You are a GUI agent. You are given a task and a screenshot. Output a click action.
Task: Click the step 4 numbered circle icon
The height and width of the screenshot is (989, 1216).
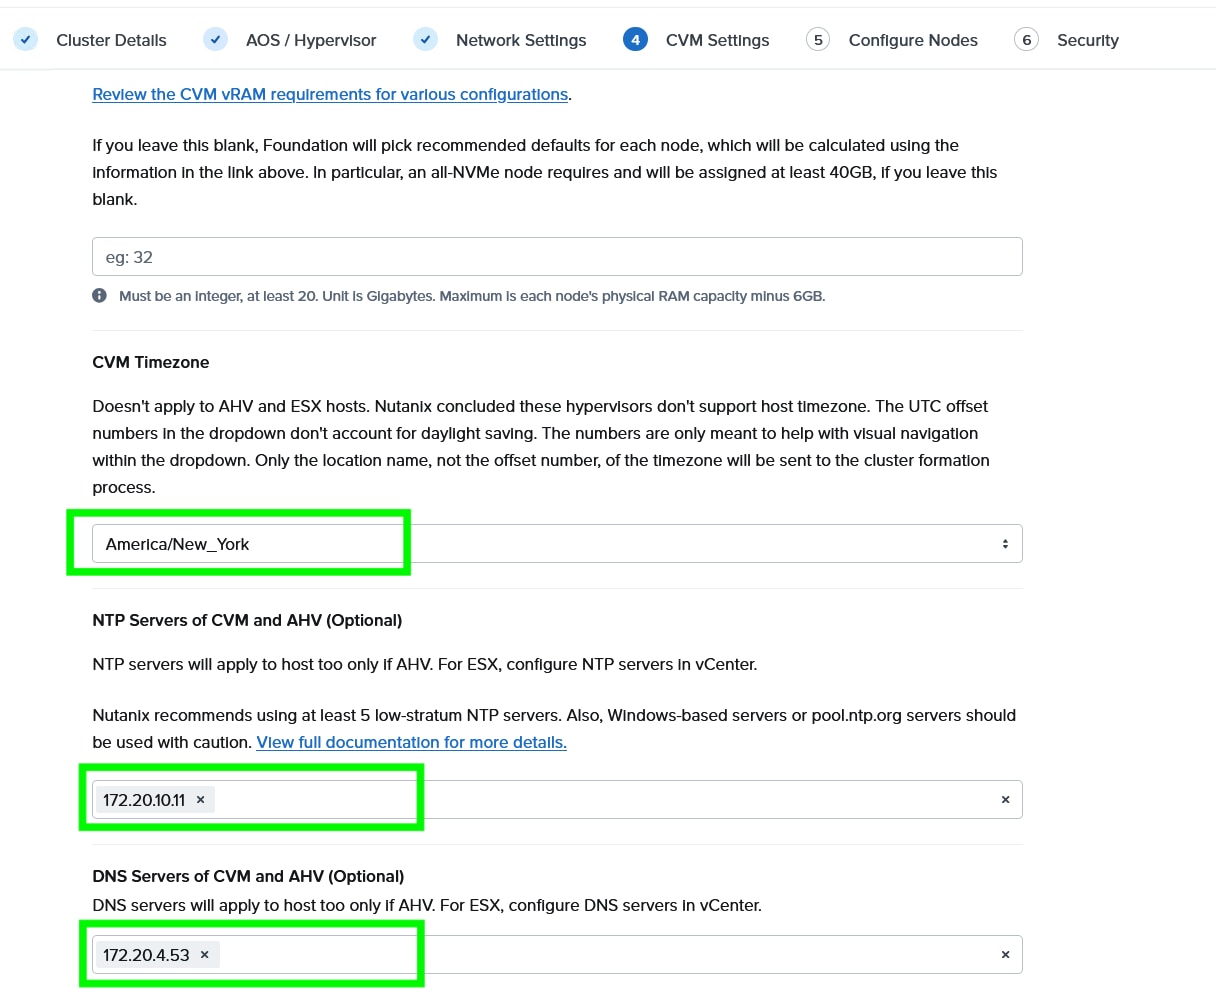click(x=636, y=40)
